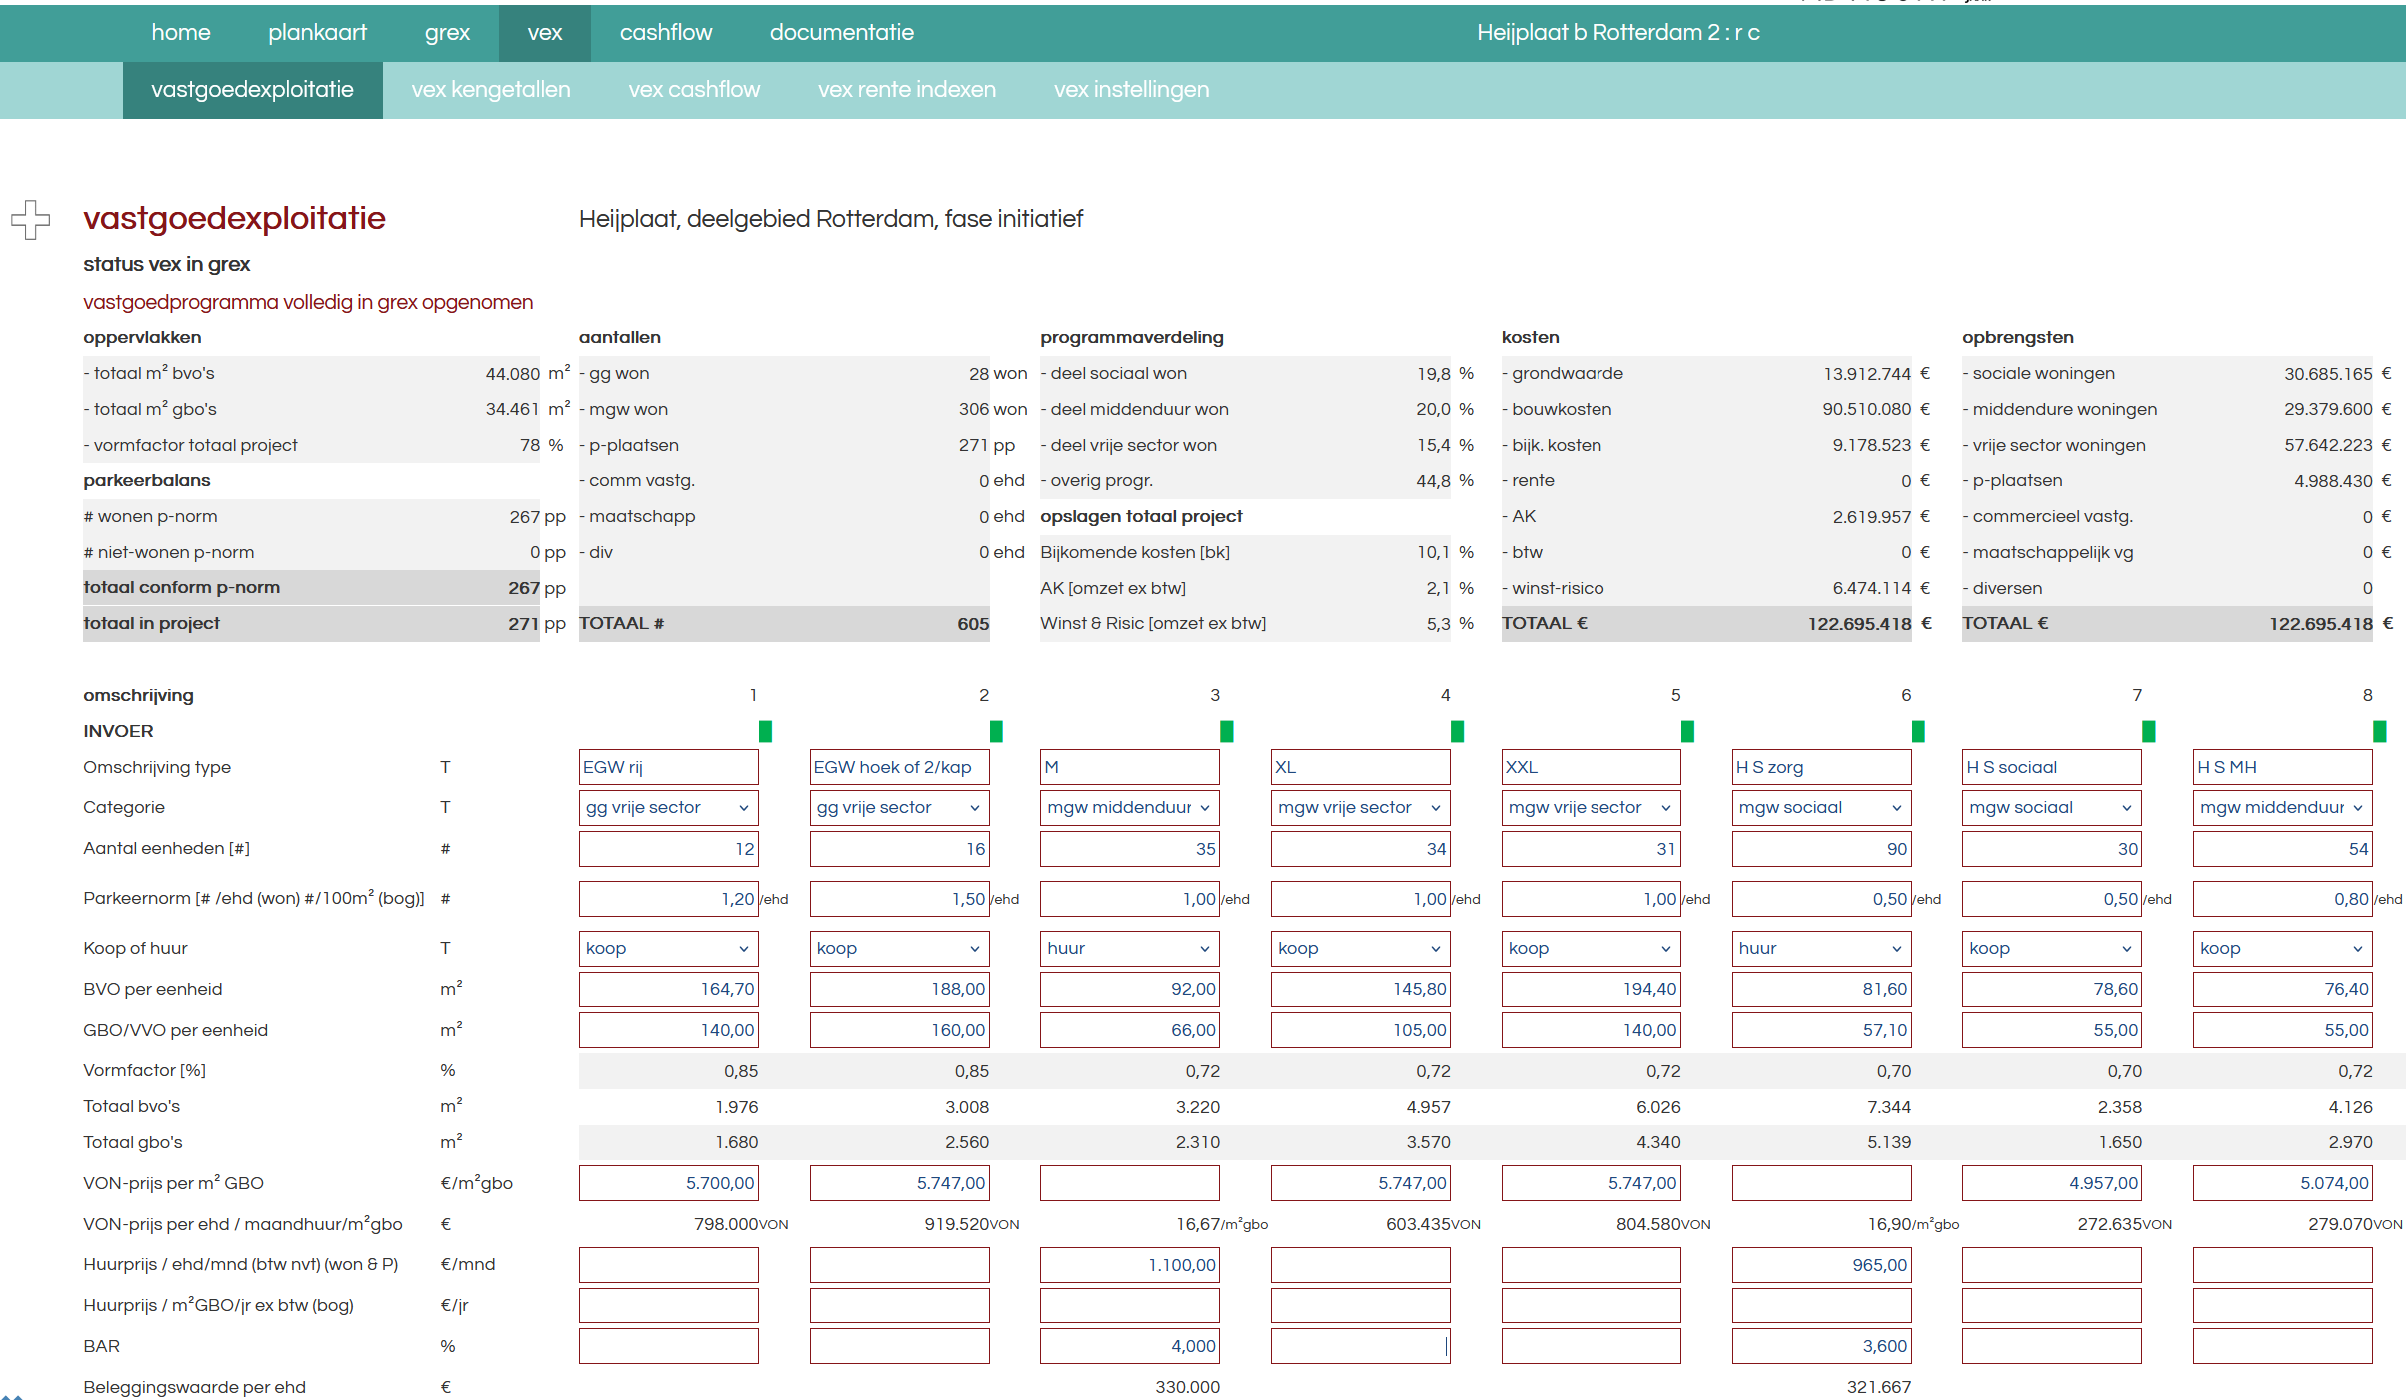Viewport: 2406px width, 1400px height.
Task: Click vastgoedprogramma volledig in grex opgenomen link
Action: (308, 302)
